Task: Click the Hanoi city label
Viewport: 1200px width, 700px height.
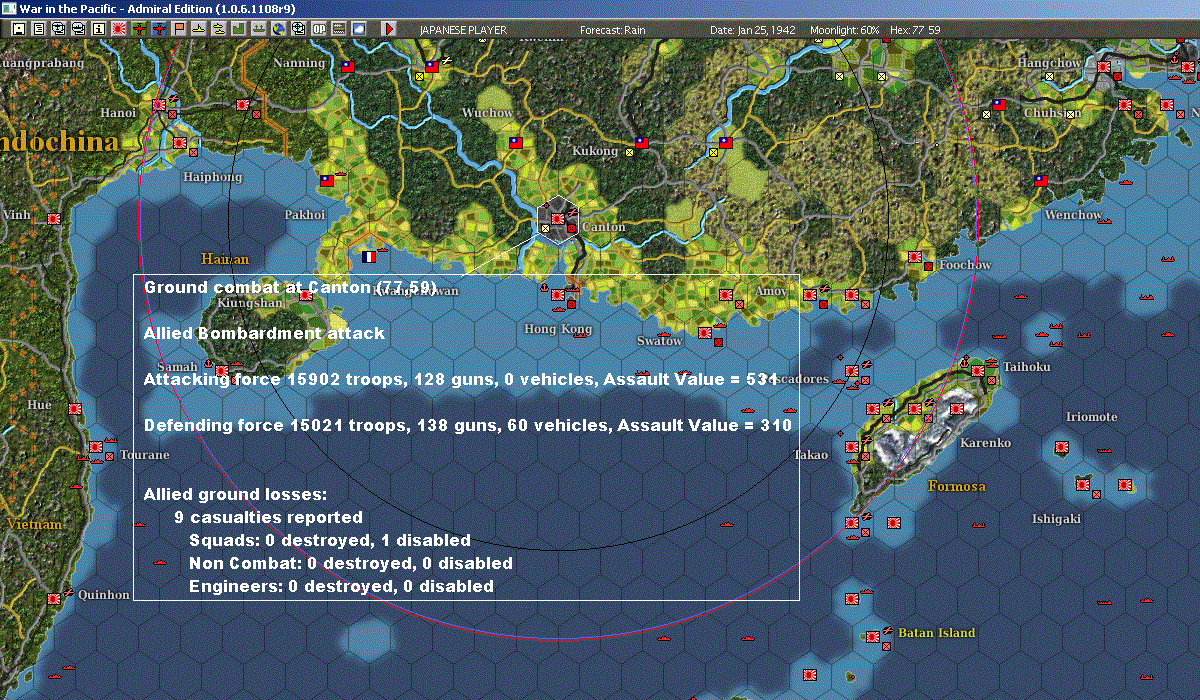Action: click(118, 113)
